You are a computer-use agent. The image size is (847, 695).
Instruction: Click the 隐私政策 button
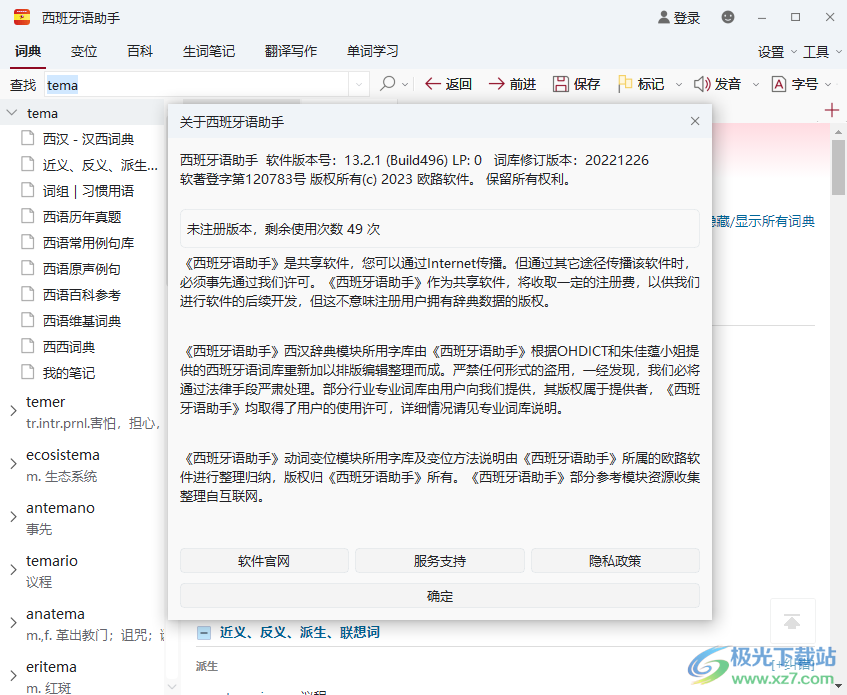point(615,561)
